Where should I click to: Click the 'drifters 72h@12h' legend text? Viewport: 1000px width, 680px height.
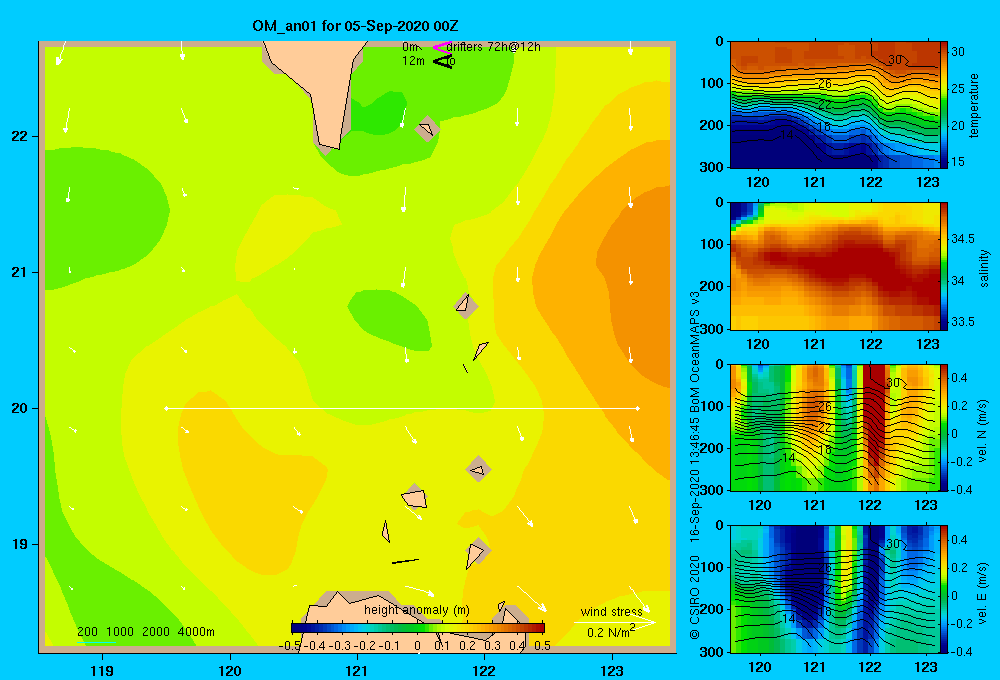494,47
